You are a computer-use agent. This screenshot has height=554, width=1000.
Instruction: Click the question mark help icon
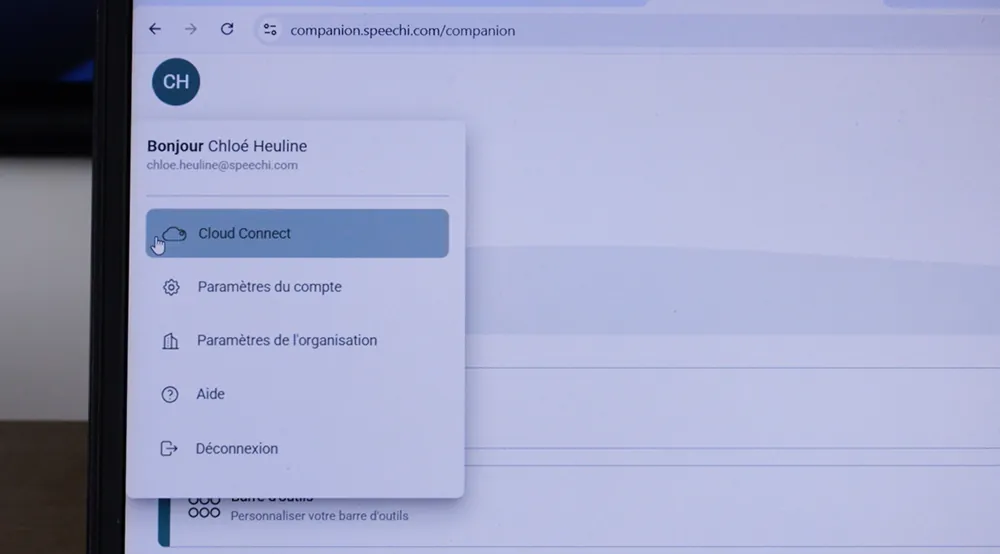click(170, 395)
